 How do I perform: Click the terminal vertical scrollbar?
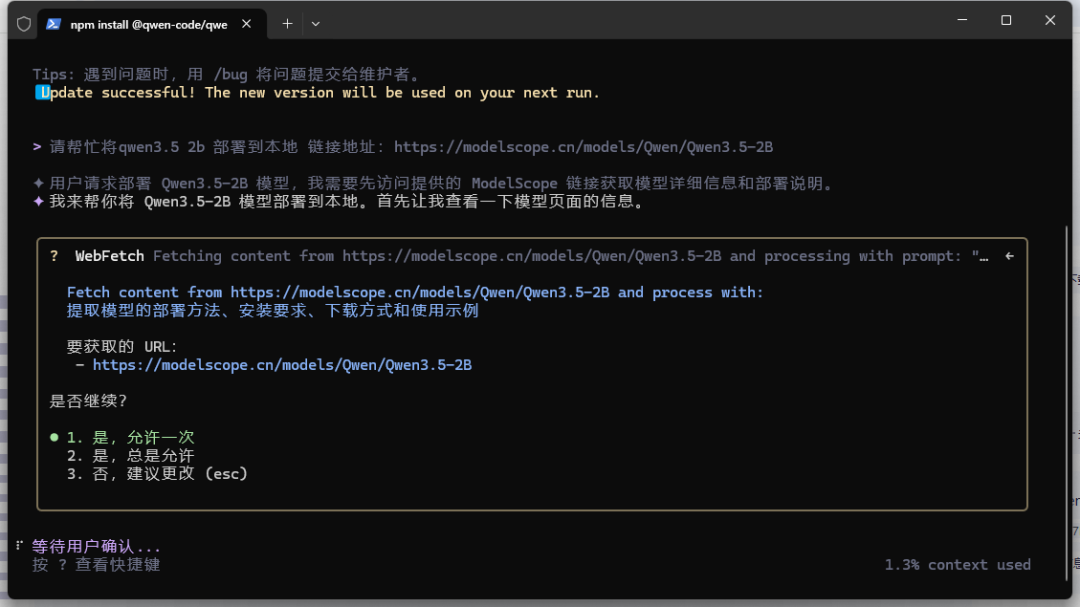click(x=1068, y=403)
